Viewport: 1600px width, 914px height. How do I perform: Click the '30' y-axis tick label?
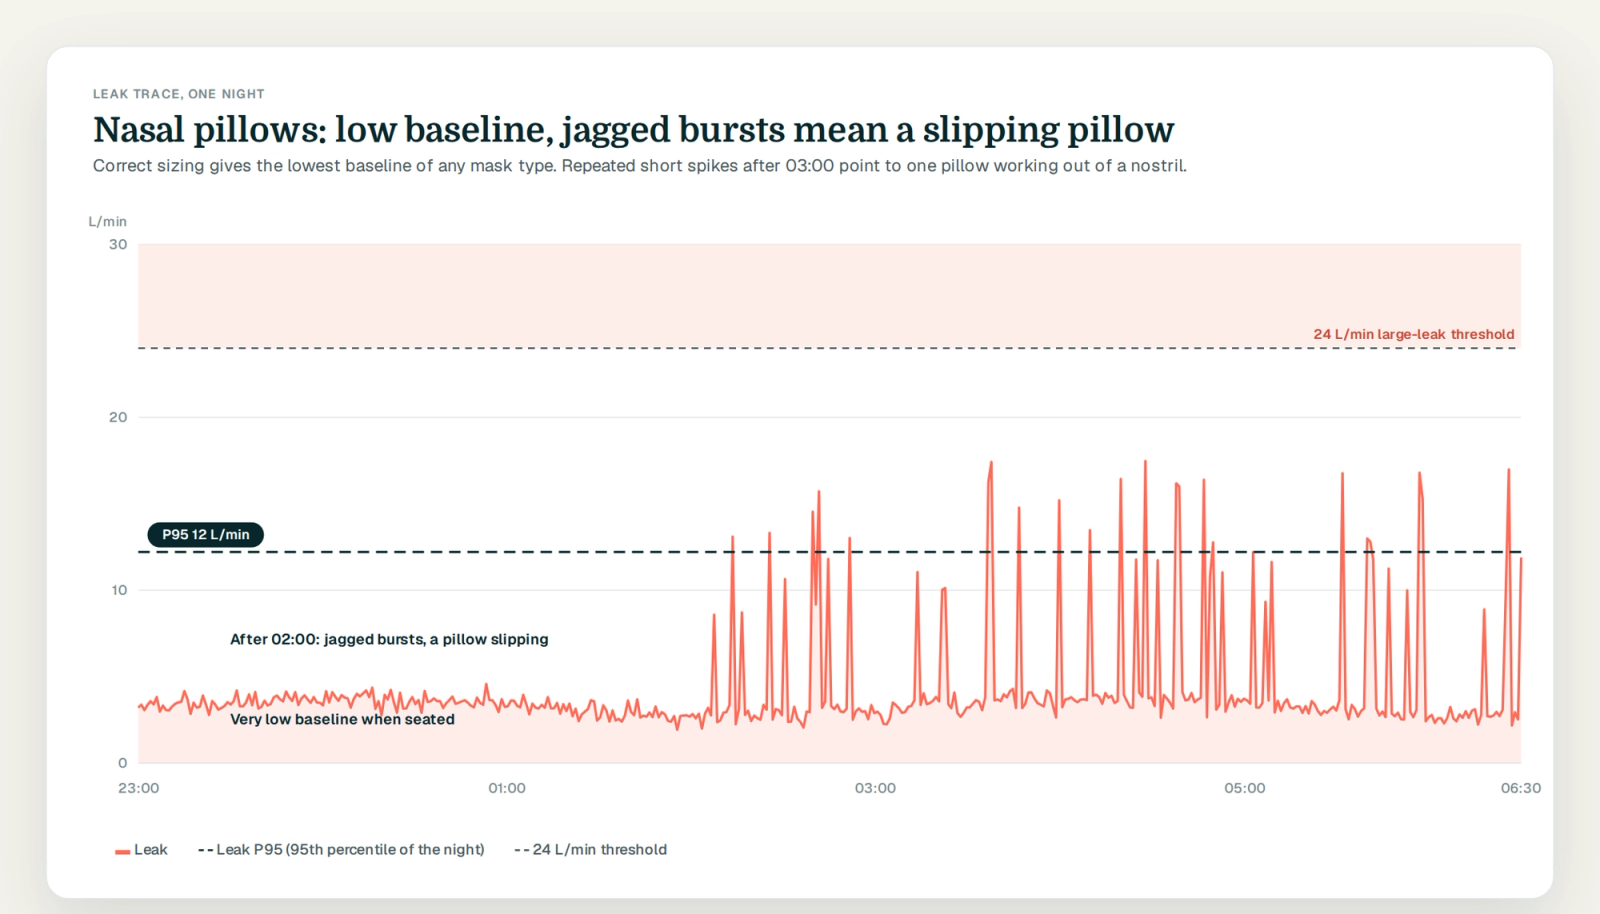[x=118, y=244]
